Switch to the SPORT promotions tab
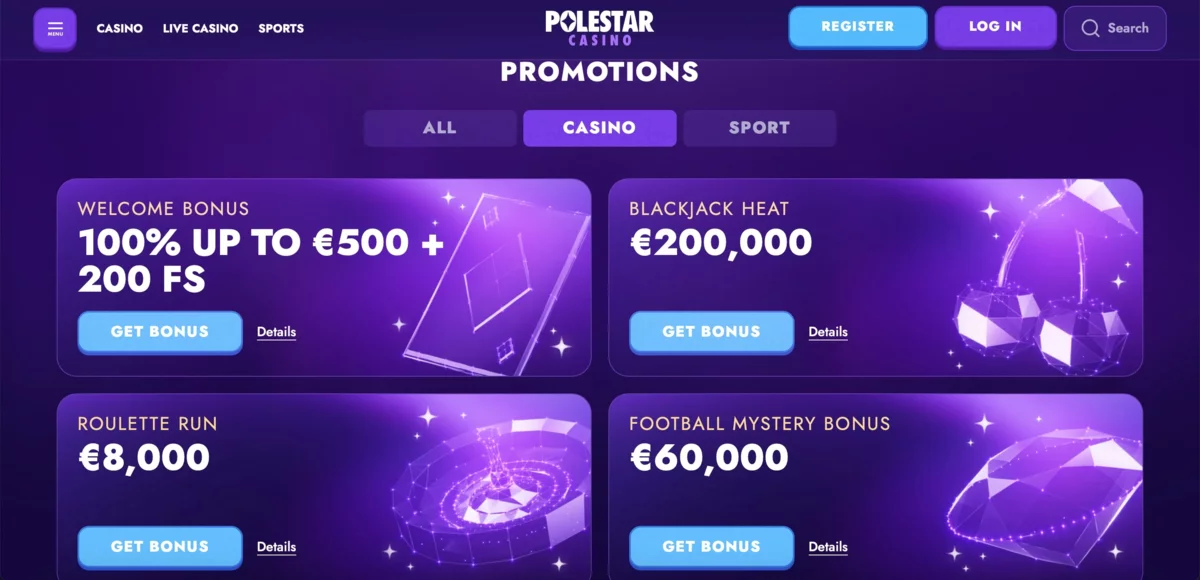Image resolution: width=1200 pixels, height=580 pixels. (759, 128)
